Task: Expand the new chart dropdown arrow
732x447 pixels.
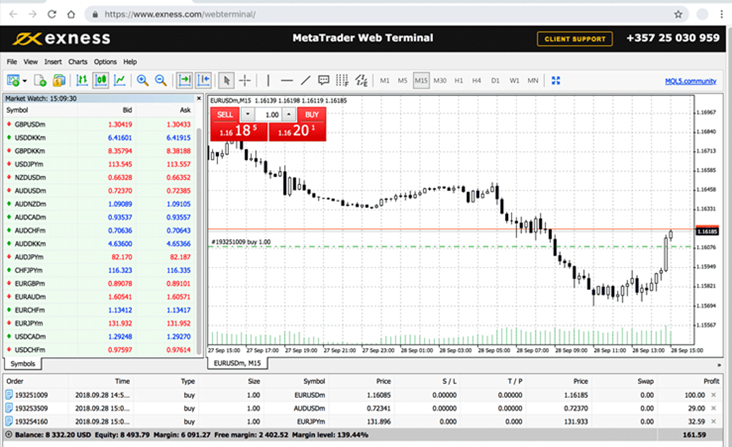Action: coord(25,81)
